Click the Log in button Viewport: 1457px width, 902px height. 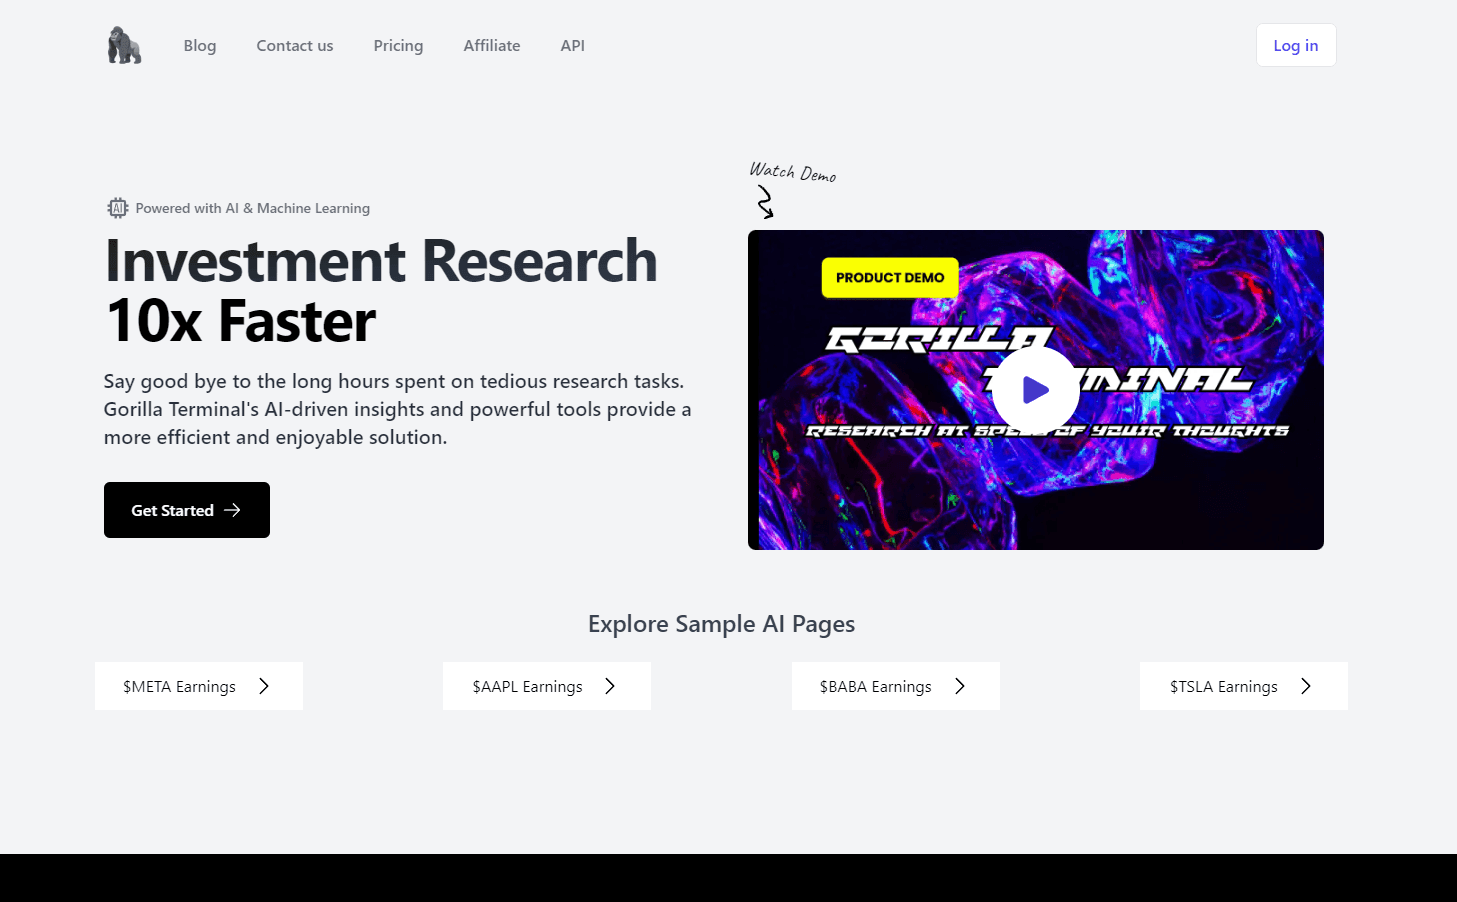pos(1296,45)
